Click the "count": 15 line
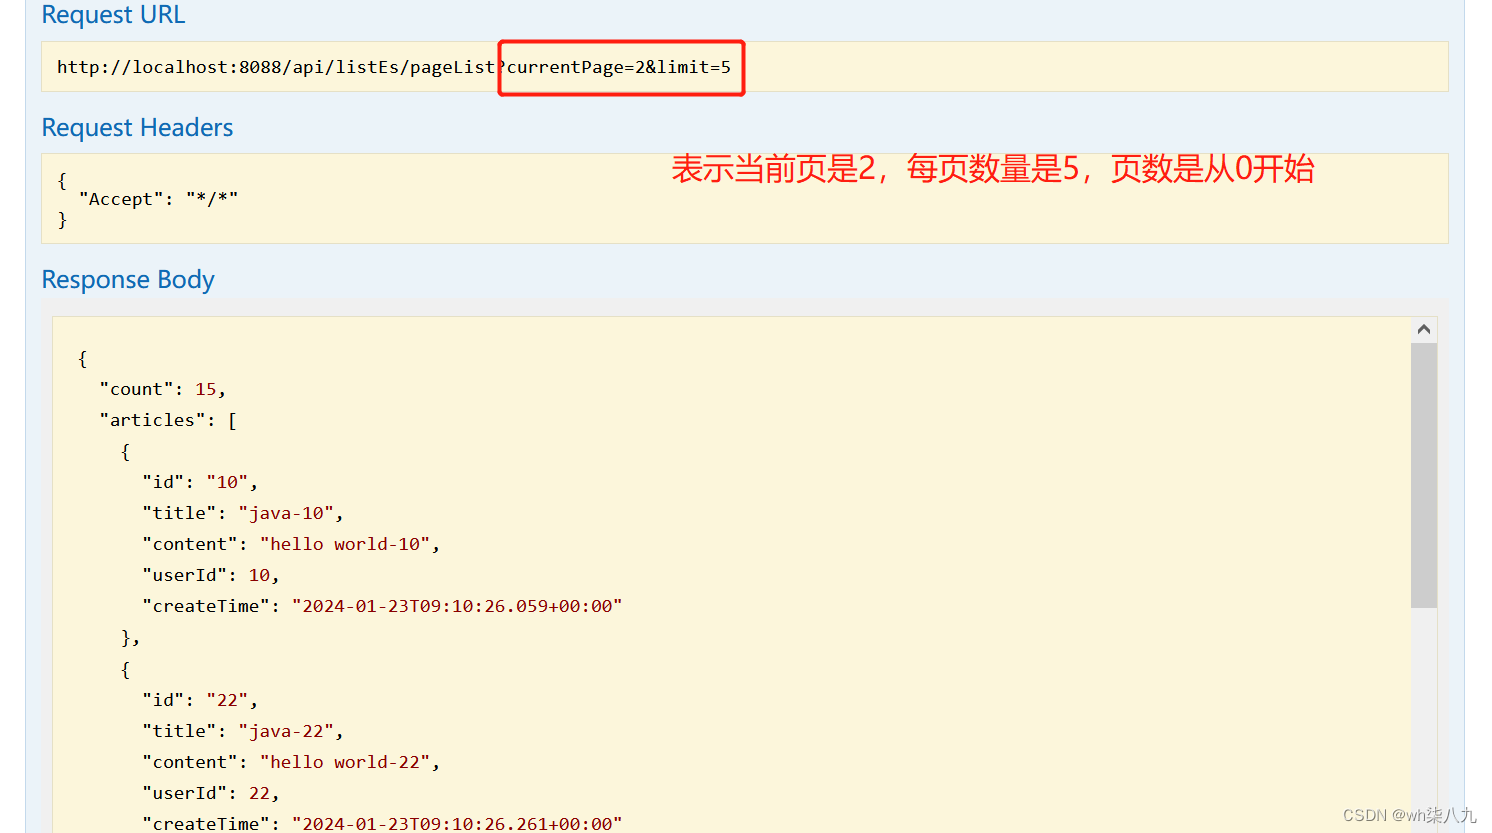Screen dimensions: 1492x833 point(163,389)
